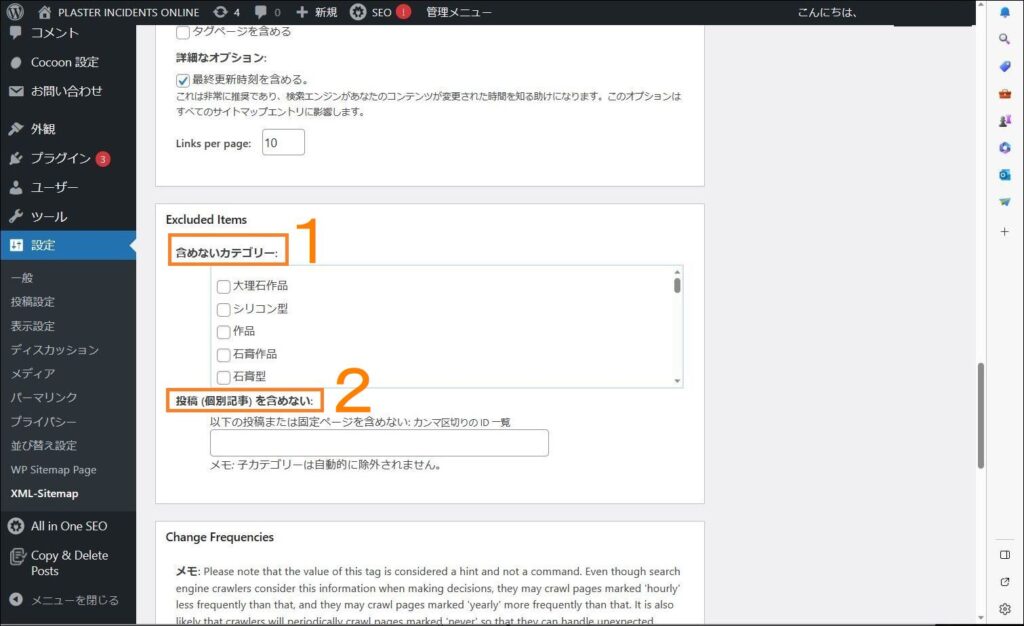Click the メニューを閉じる collapse arrow icon

tap(16, 600)
